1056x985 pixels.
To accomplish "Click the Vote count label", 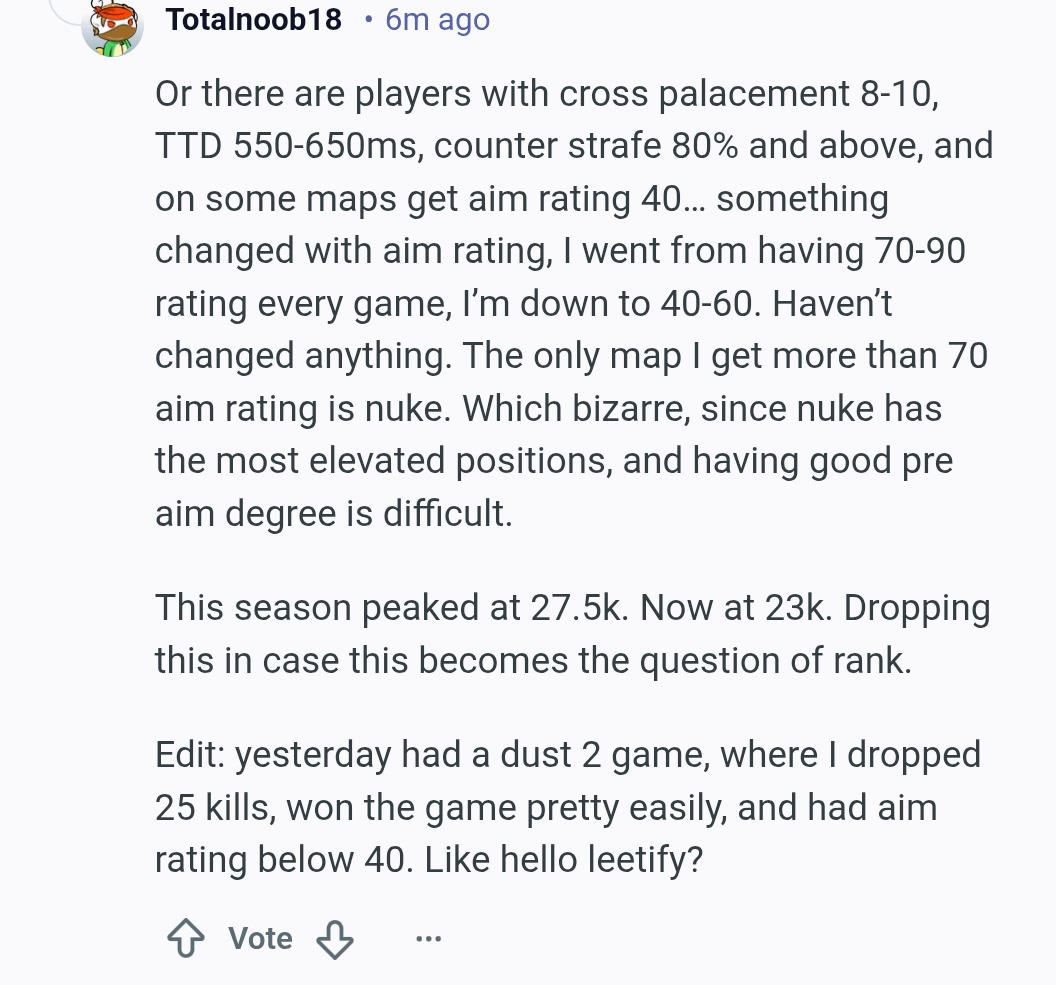I will [x=260, y=938].
